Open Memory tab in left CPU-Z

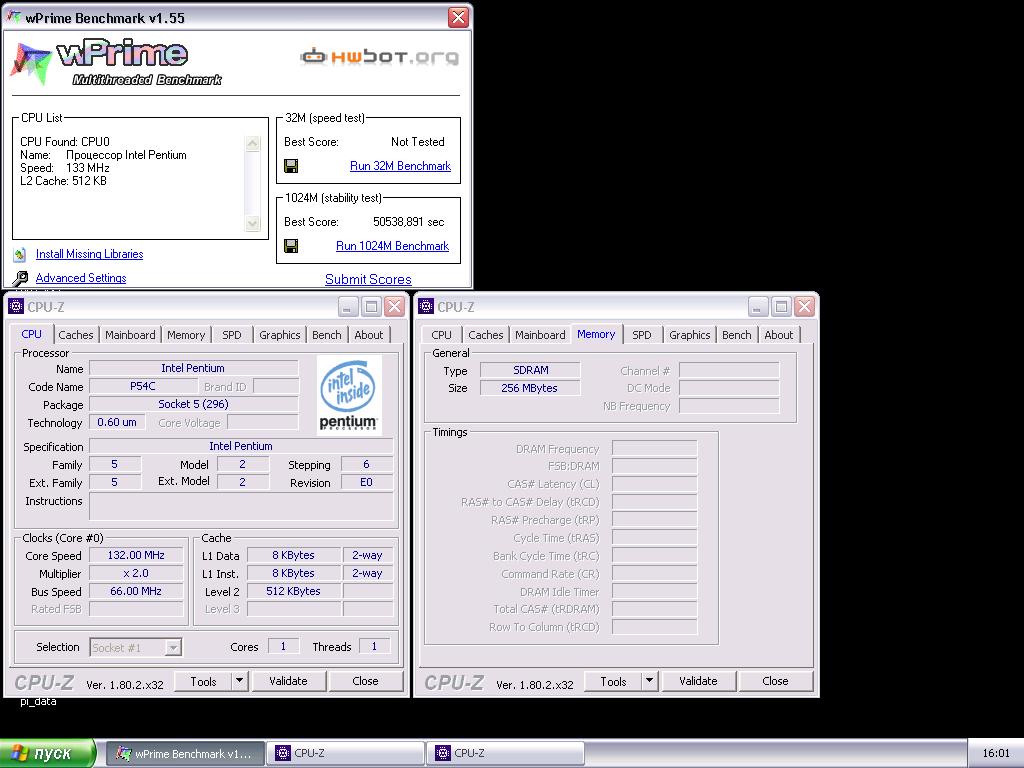click(186, 334)
